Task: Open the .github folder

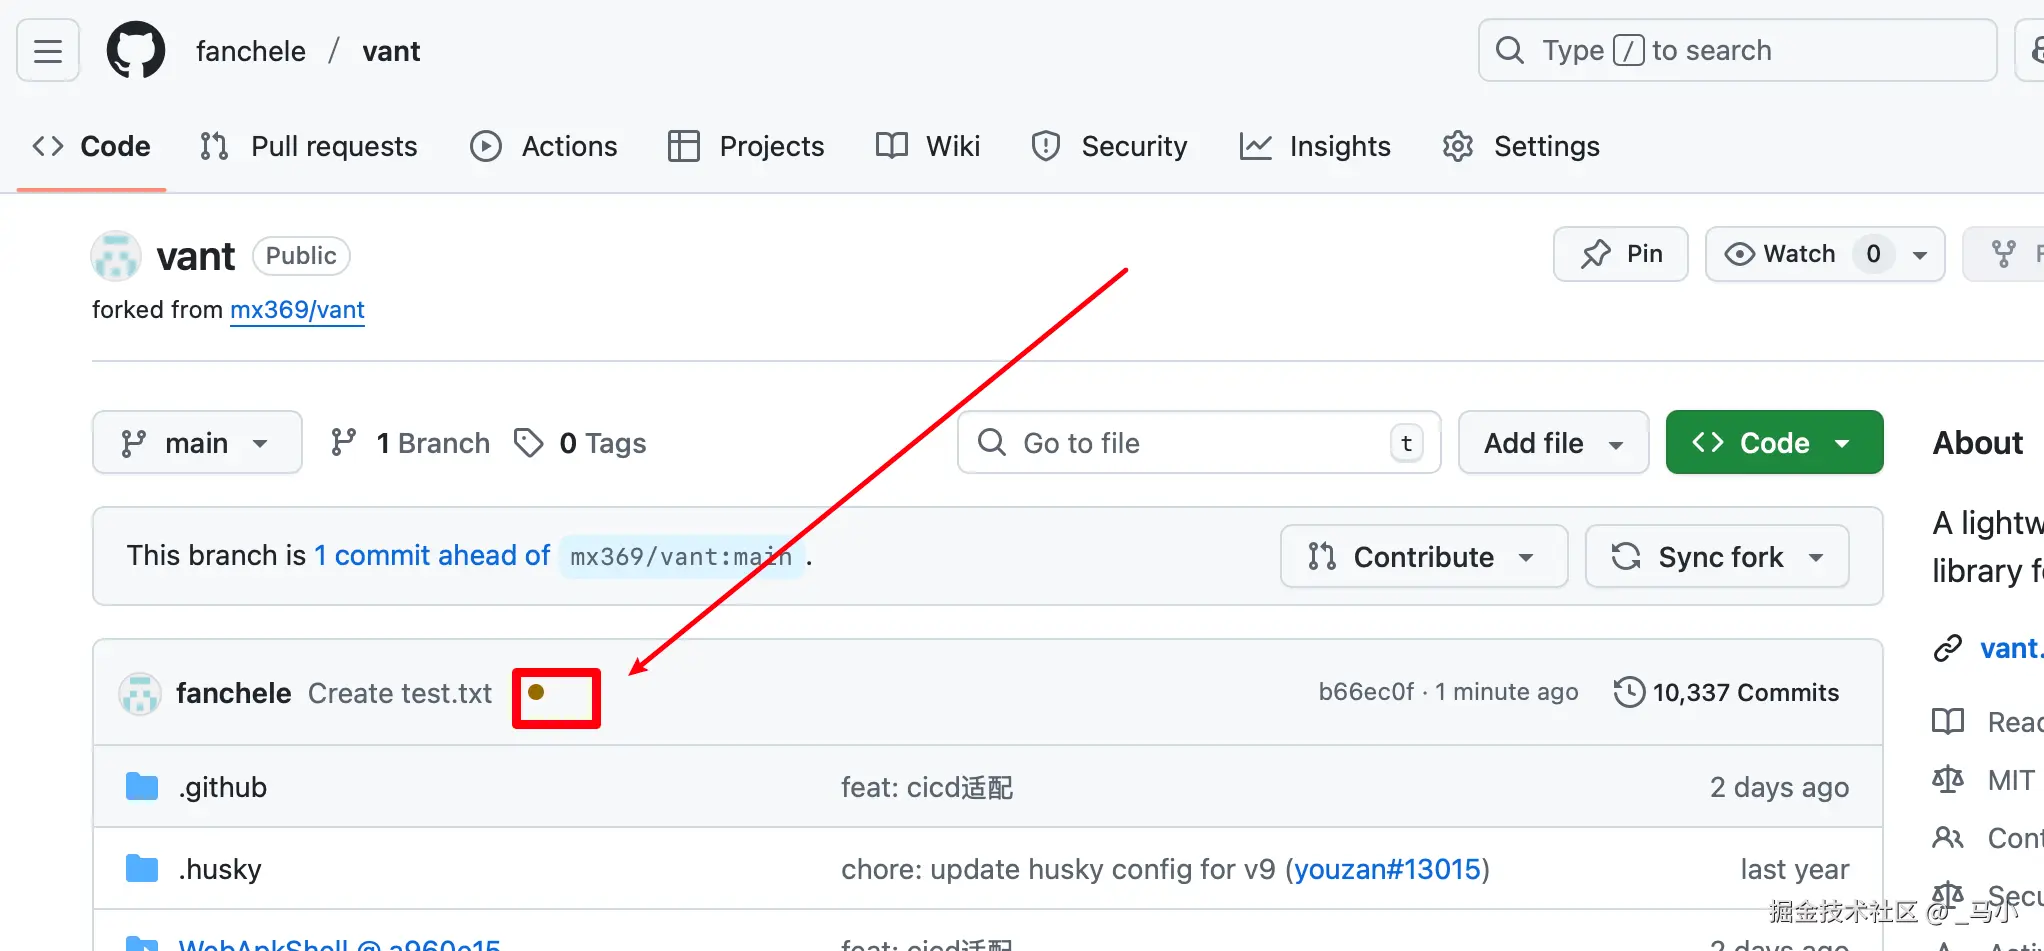Action: click(x=222, y=787)
